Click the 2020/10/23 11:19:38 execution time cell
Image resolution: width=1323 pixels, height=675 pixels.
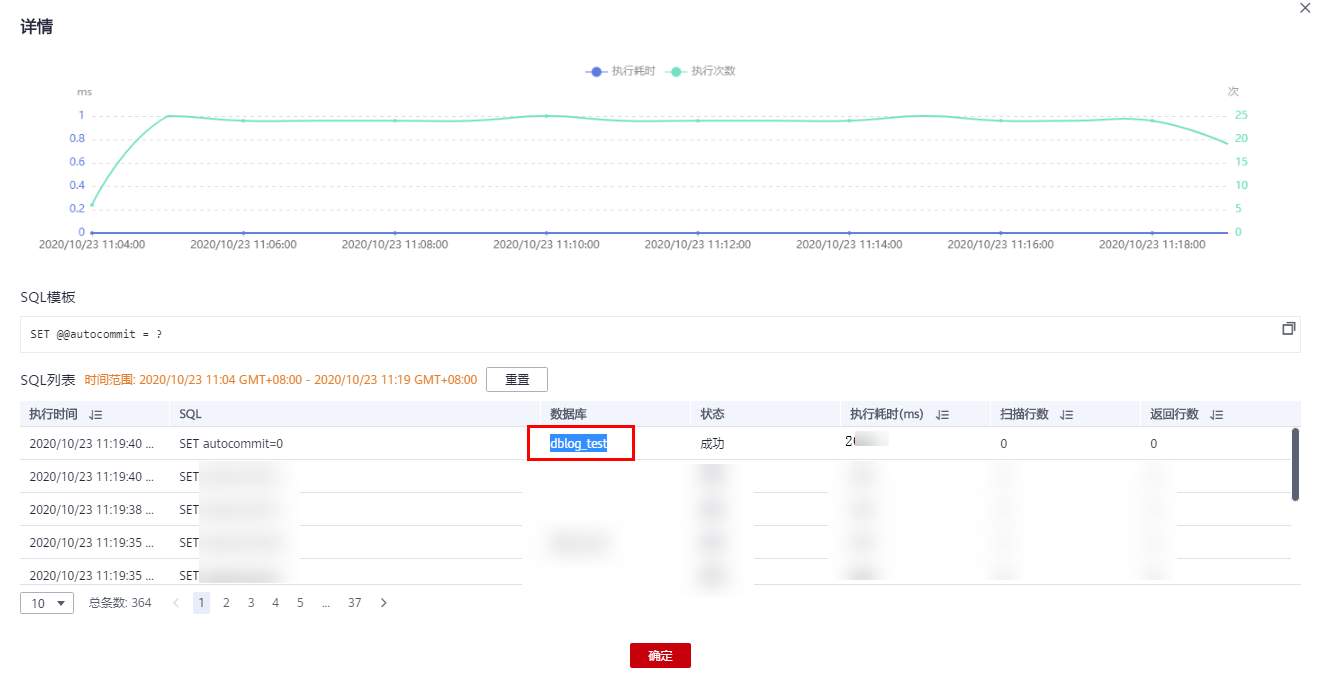(92, 509)
